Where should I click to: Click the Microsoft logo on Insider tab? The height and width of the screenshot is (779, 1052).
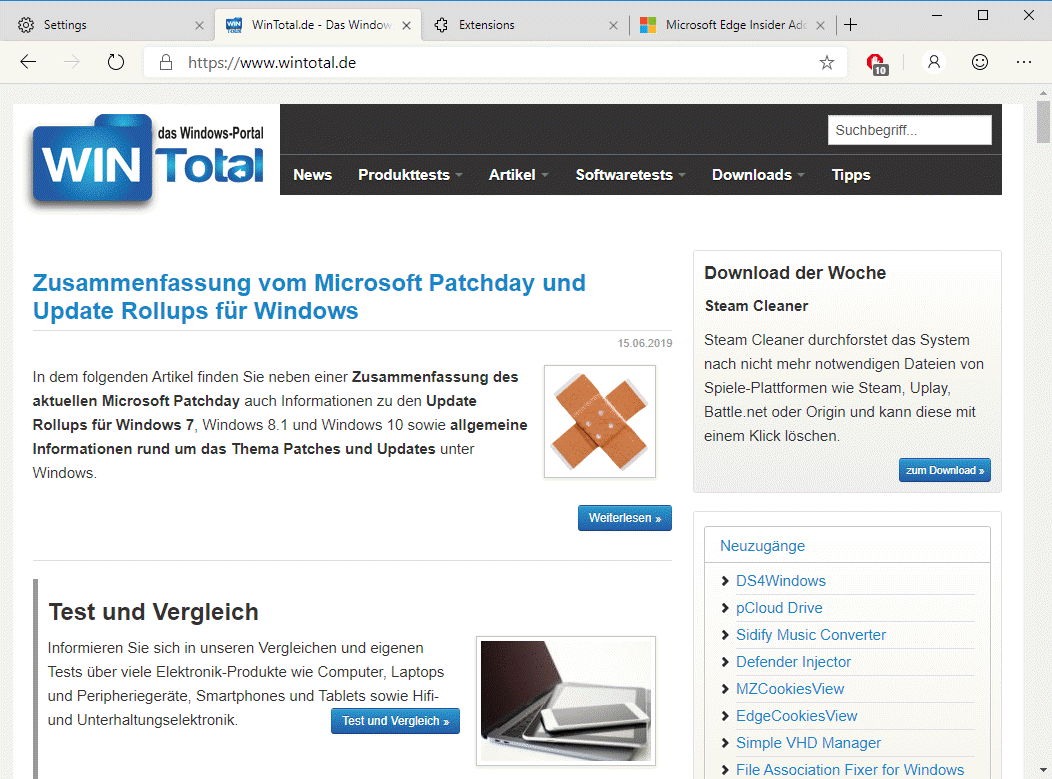[x=647, y=25]
